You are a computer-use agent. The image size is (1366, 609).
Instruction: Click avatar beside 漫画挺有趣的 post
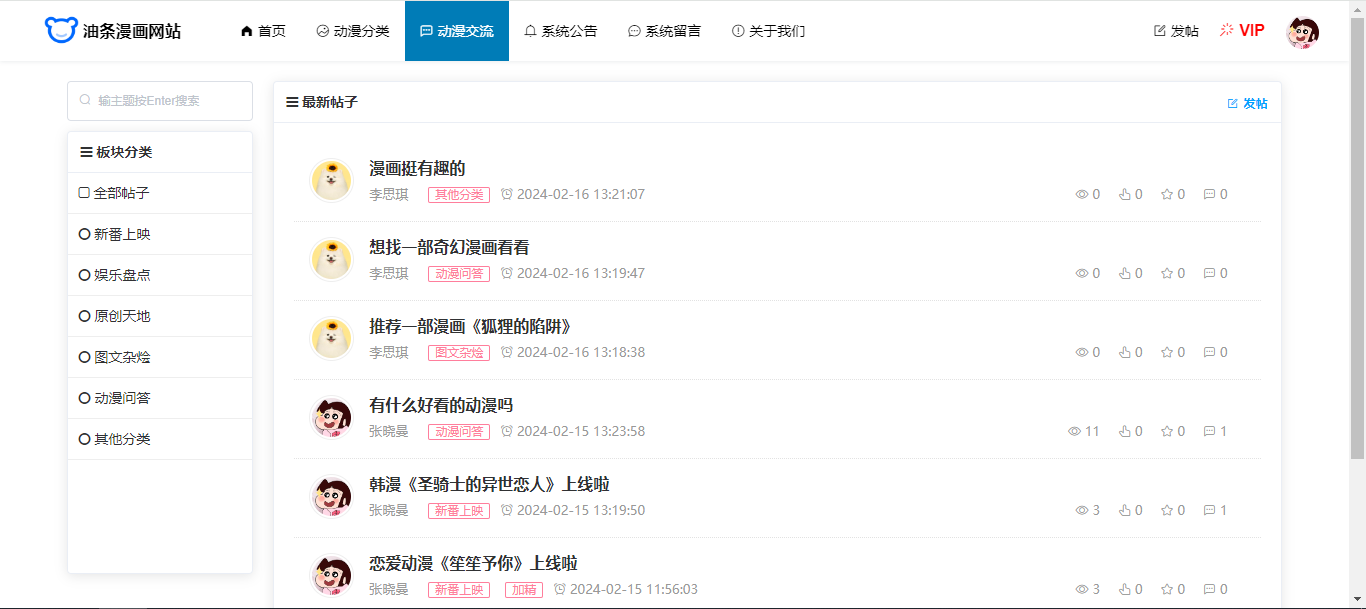click(331, 180)
